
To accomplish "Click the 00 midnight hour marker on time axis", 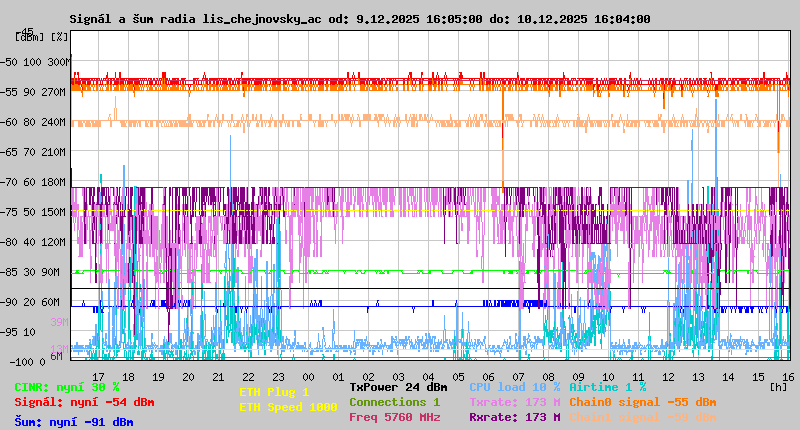I will pos(310,376).
